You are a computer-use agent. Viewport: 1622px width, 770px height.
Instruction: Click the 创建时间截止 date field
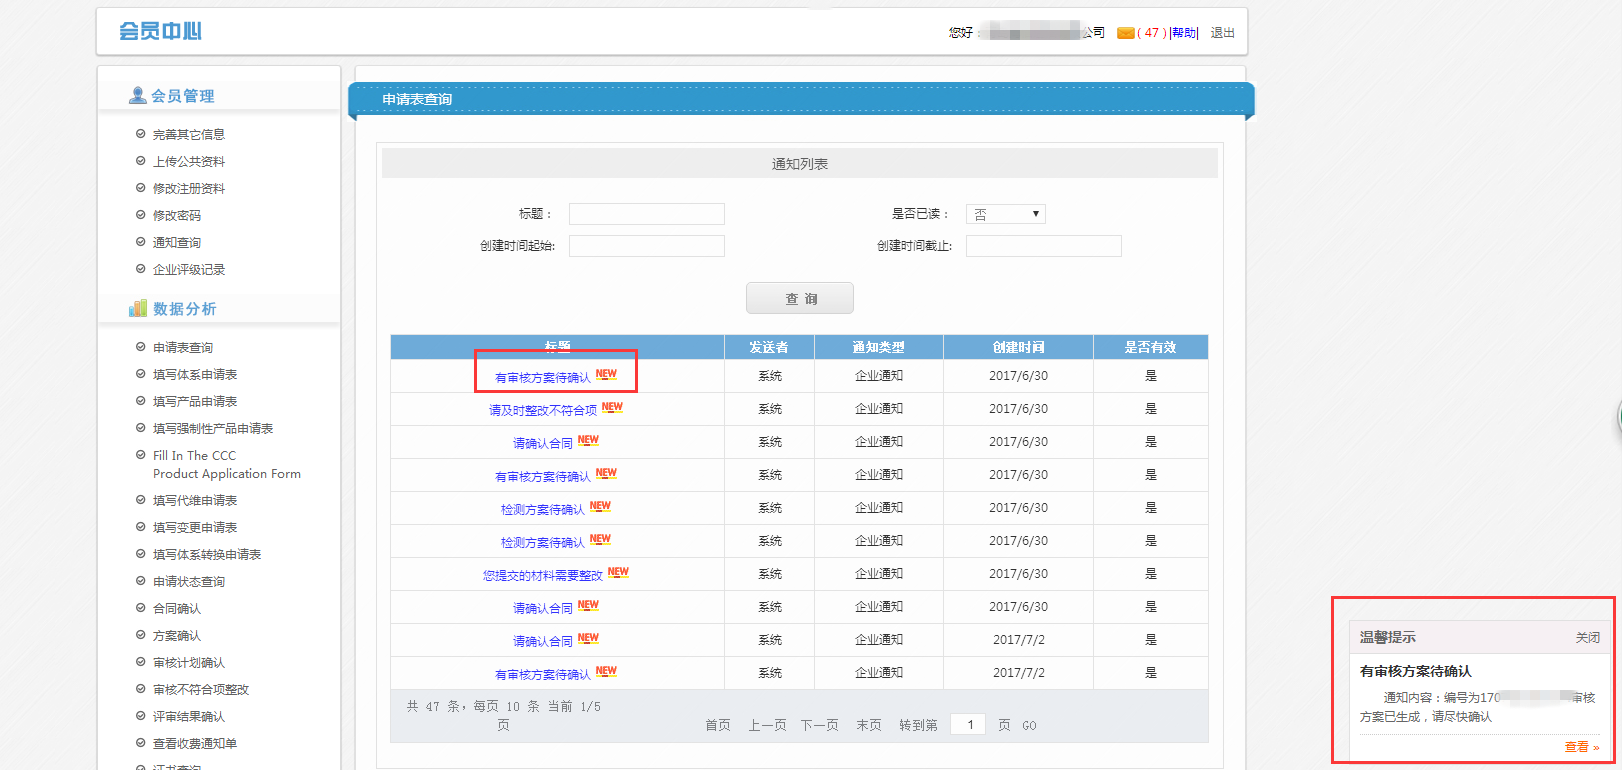click(1043, 246)
